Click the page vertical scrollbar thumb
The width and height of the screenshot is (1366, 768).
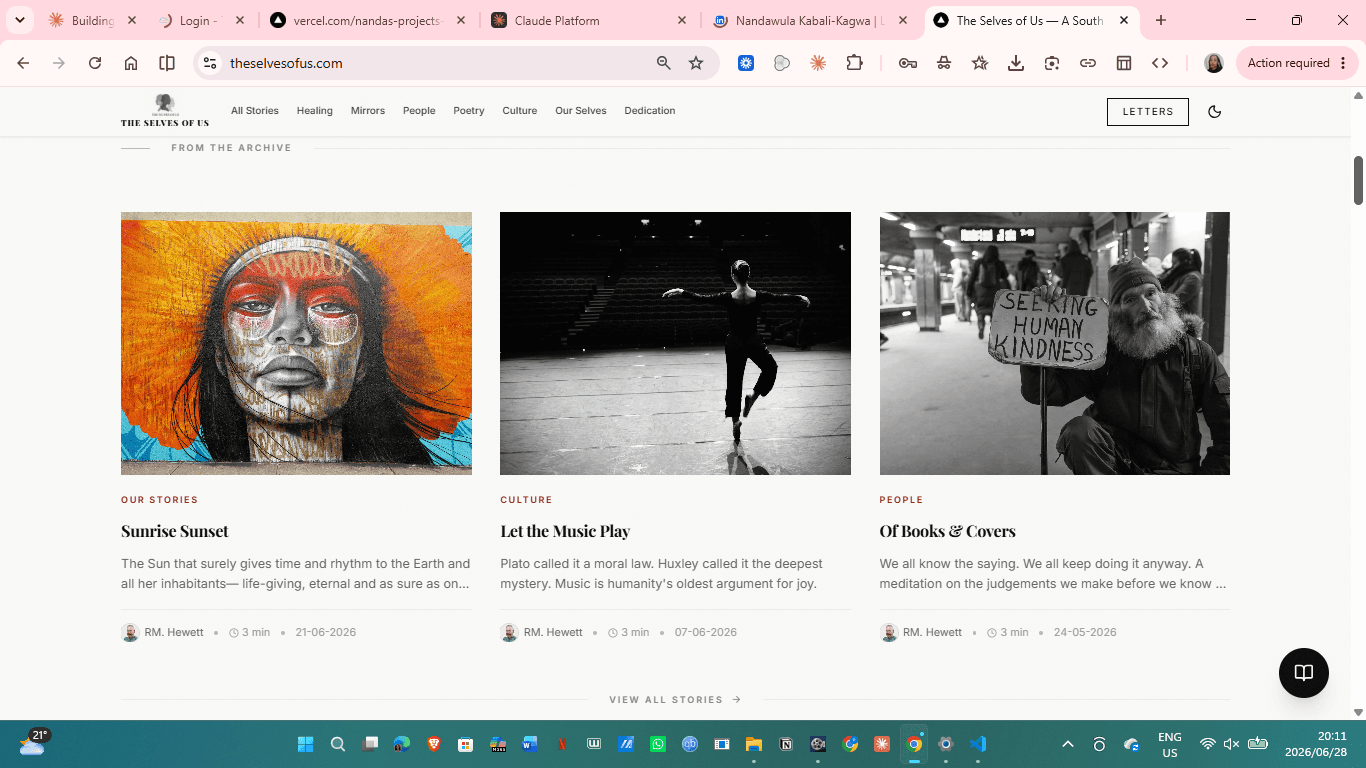pyautogui.click(x=1358, y=180)
